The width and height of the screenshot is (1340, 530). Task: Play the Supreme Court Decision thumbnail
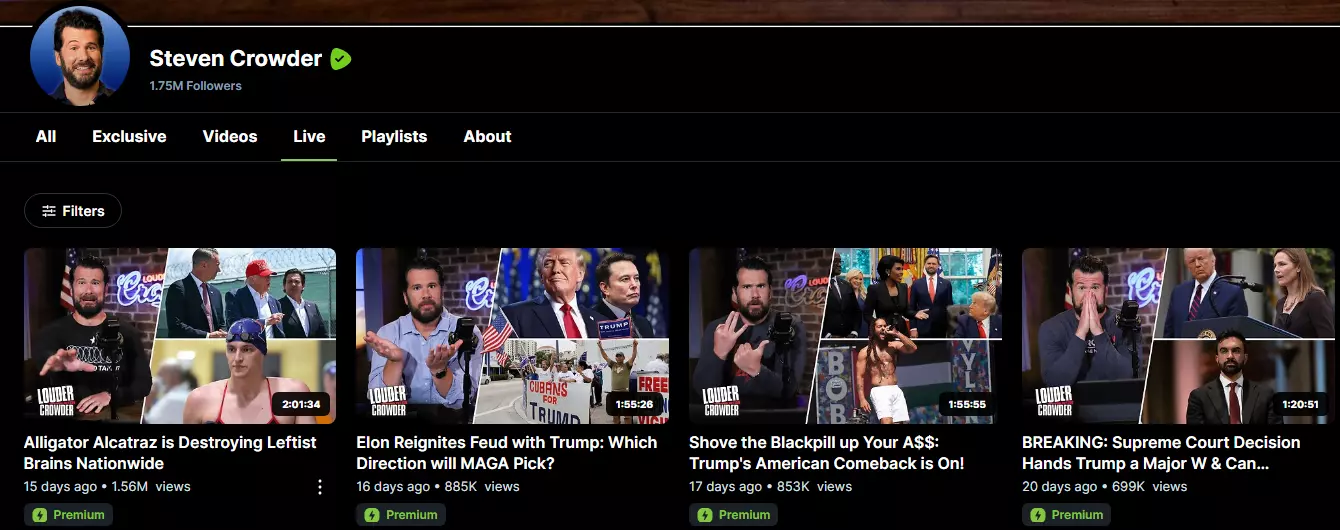click(1178, 336)
